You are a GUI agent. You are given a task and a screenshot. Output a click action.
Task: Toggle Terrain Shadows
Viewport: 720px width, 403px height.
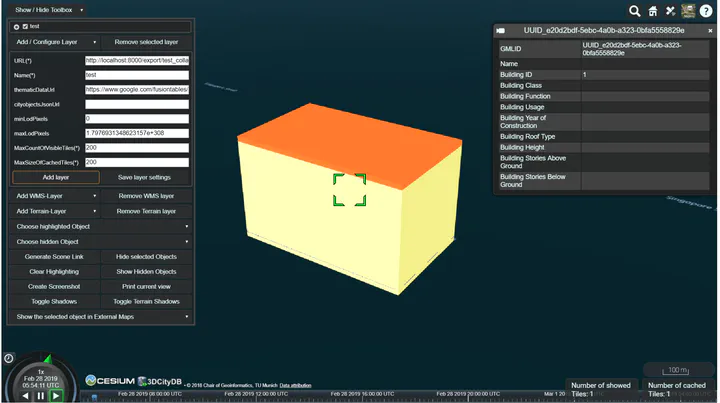146,301
